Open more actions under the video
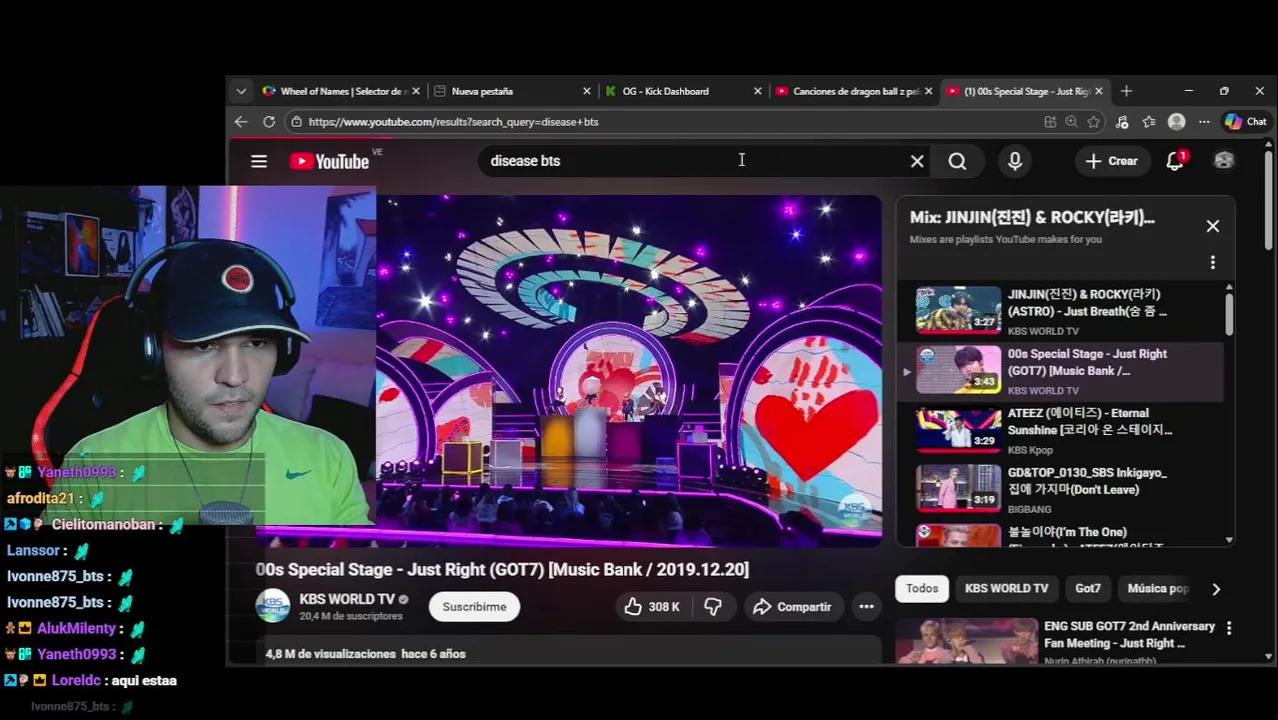The image size is (1278, 720). point(866,607)
